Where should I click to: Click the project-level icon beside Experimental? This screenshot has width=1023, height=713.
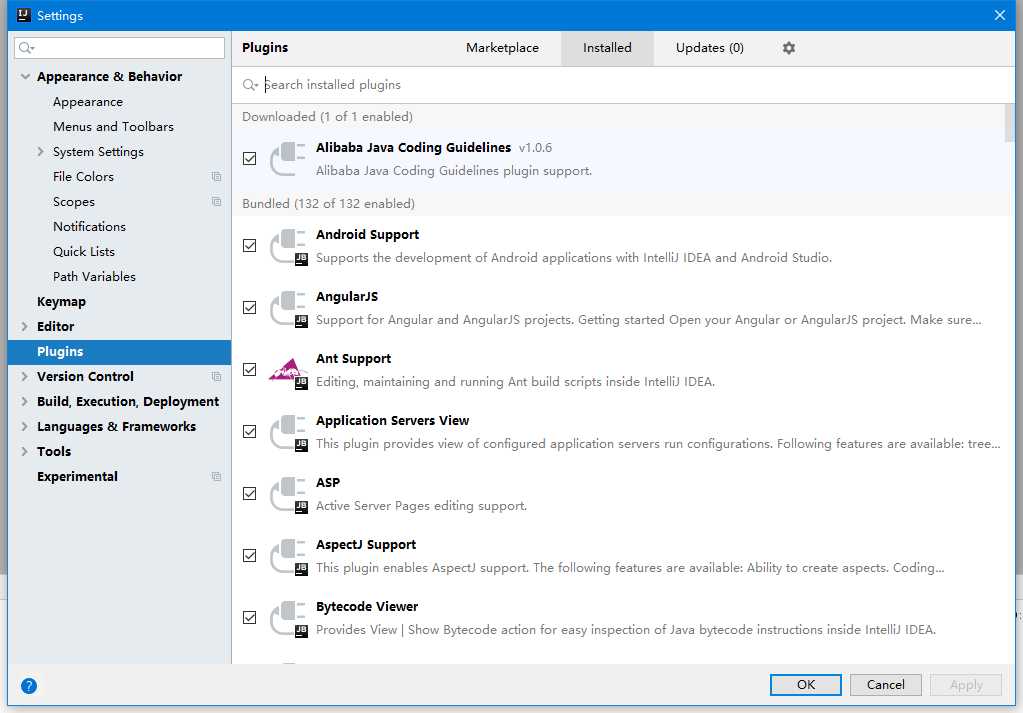(216, 477)
